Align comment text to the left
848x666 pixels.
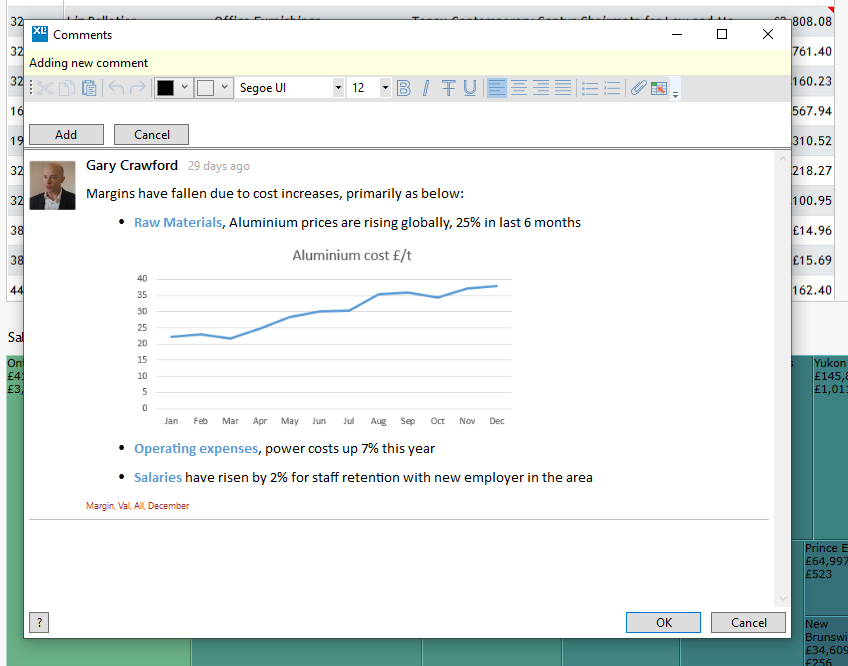pyautogui.click(x=497, y=88)
